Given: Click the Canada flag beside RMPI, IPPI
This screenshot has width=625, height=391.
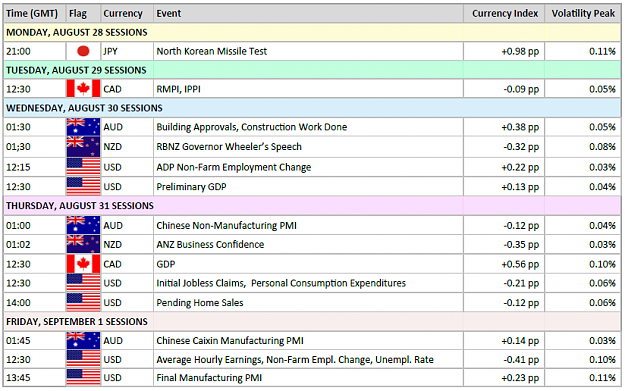Looking at the screenshot, I should click(83, 88).
